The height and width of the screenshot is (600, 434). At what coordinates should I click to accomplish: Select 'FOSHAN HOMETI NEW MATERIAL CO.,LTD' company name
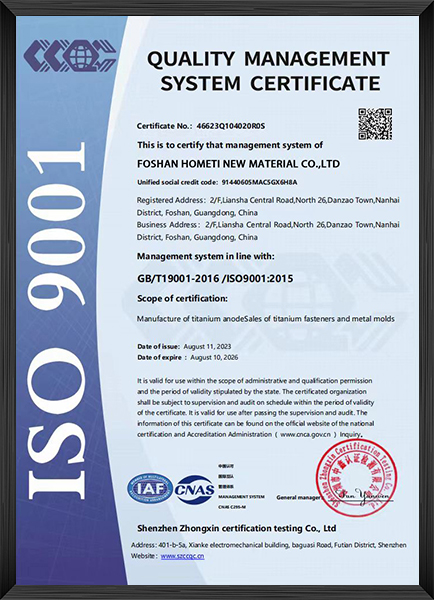(238, 164)
